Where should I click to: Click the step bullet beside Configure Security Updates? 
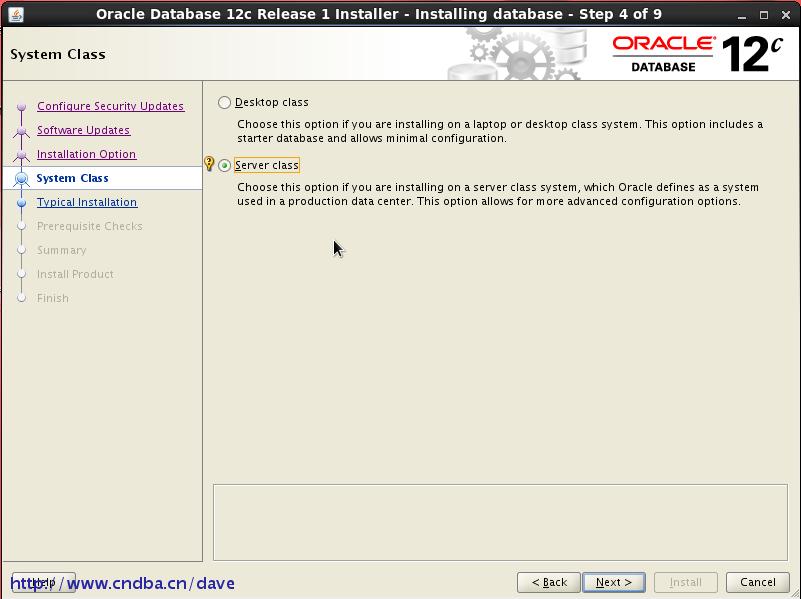tap(21, 107)
